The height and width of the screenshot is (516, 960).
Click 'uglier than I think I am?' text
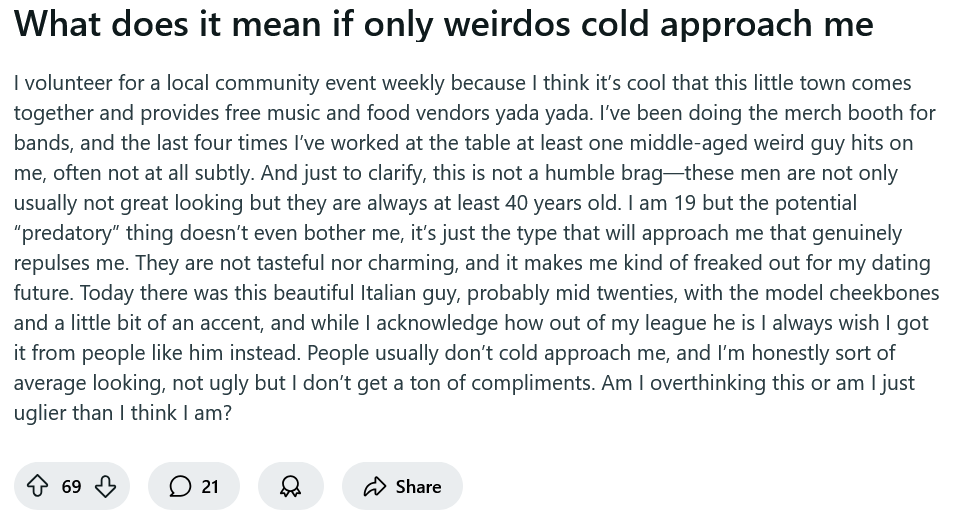(x=122, y=413)
